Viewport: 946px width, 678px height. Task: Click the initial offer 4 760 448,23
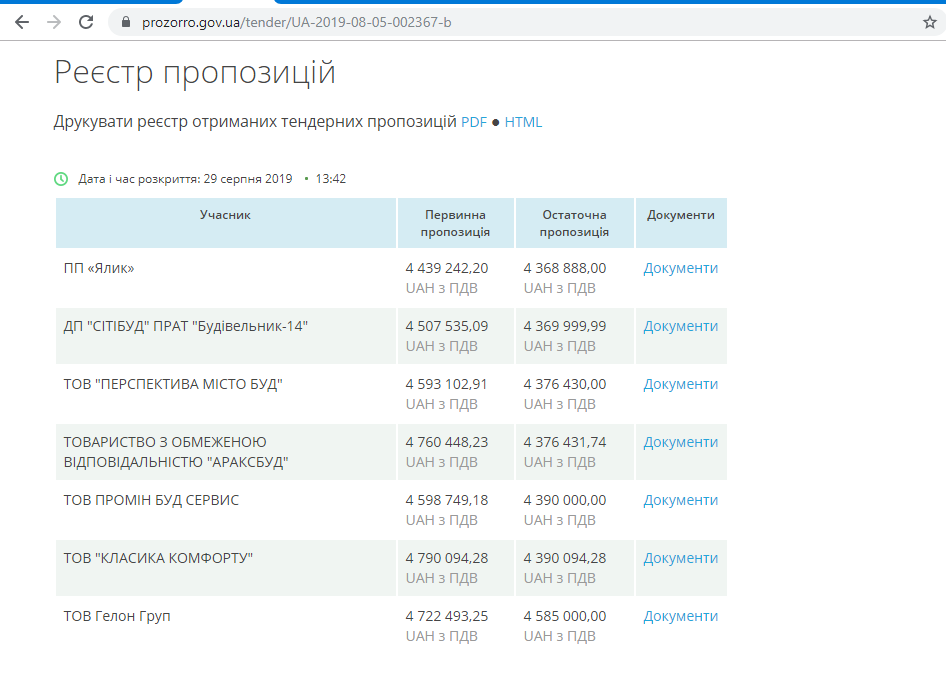pos(447,442)
